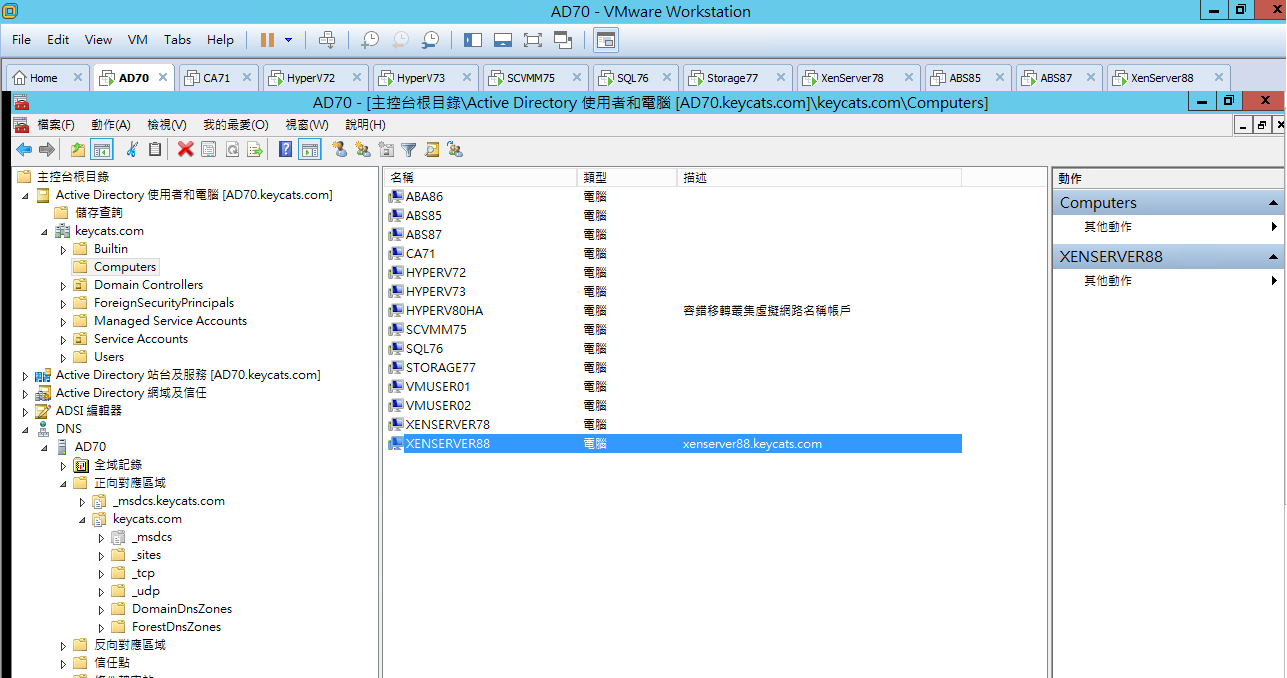Viewport: 1287px width, 678px height.
Task: Click the up-one-level folder icon
Action: pyautogui.click(x=78, y=150)
